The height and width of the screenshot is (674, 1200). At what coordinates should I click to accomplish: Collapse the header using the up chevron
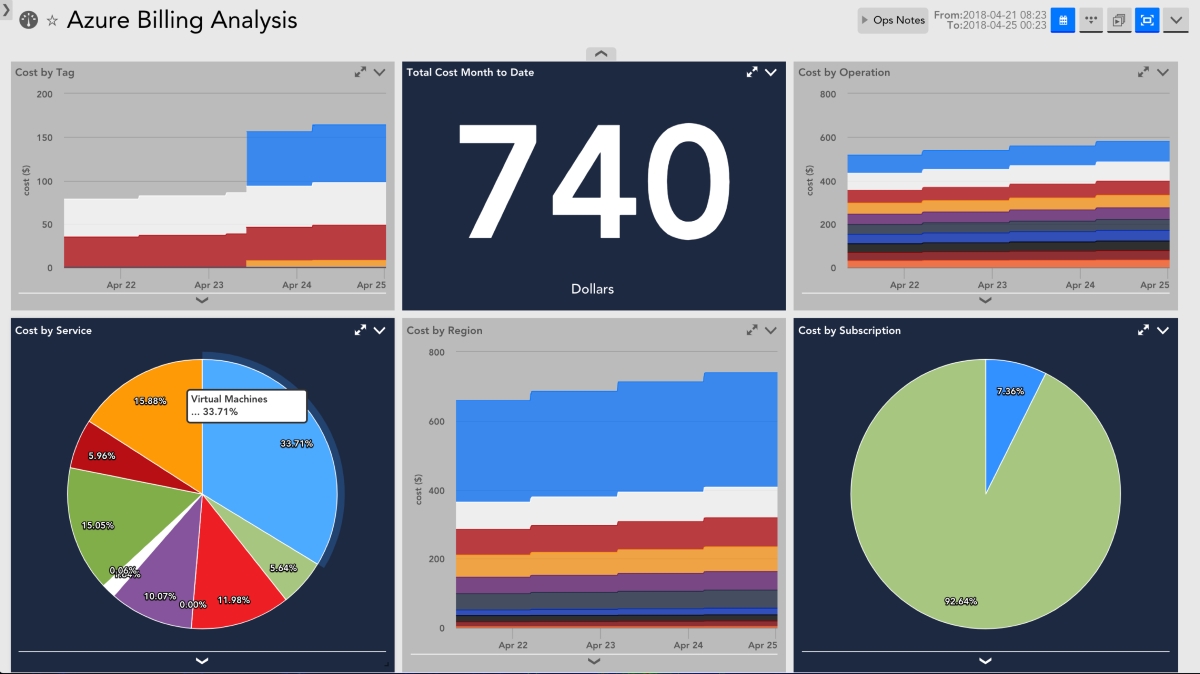(x=600, y=54)
